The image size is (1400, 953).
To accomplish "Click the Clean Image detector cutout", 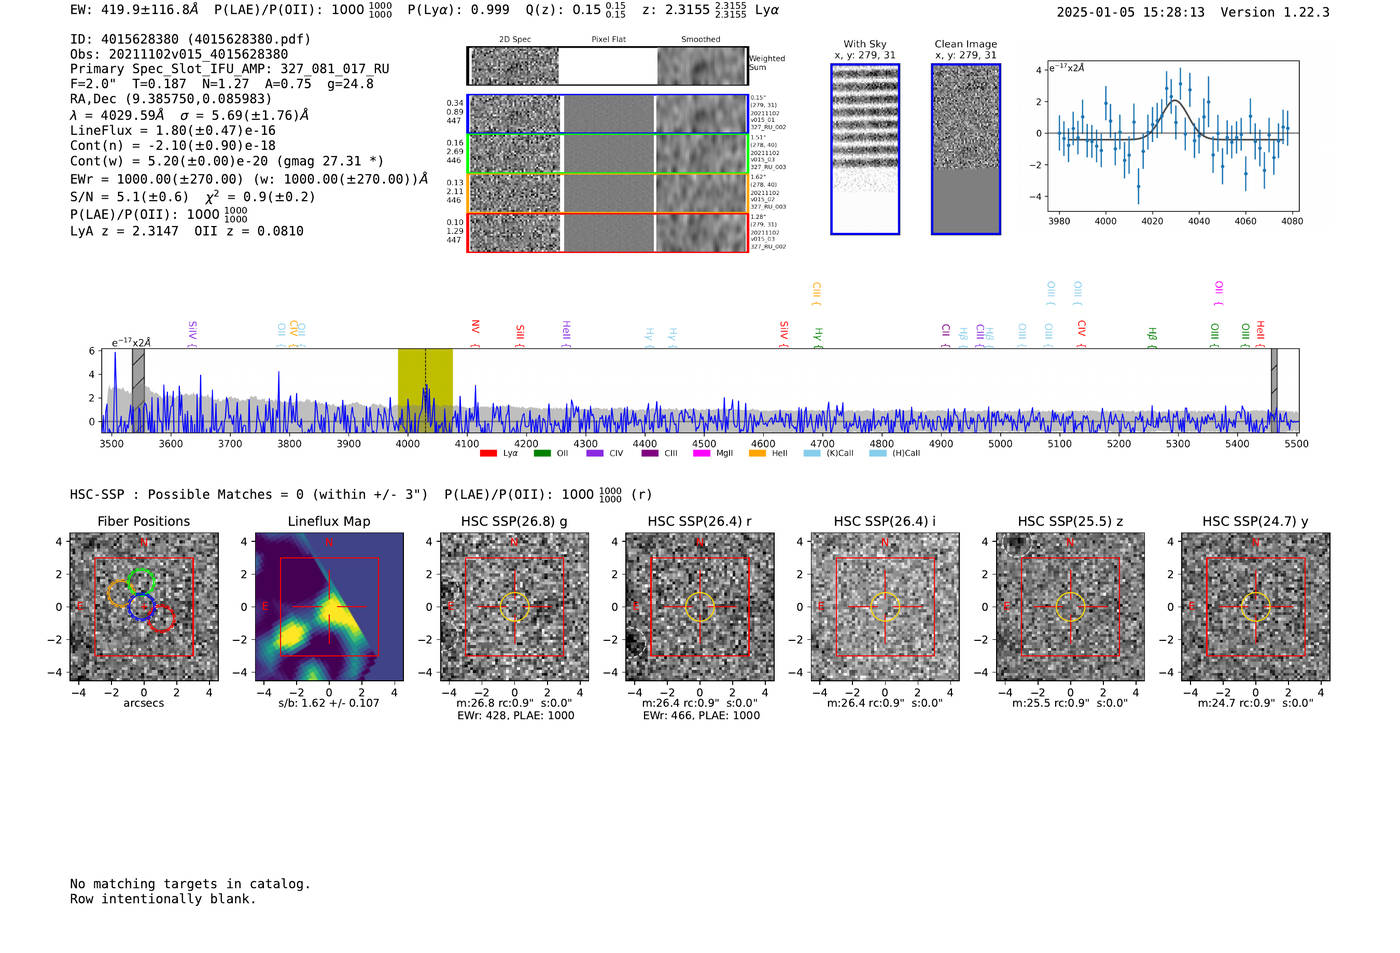I will [x=966, y=149].
